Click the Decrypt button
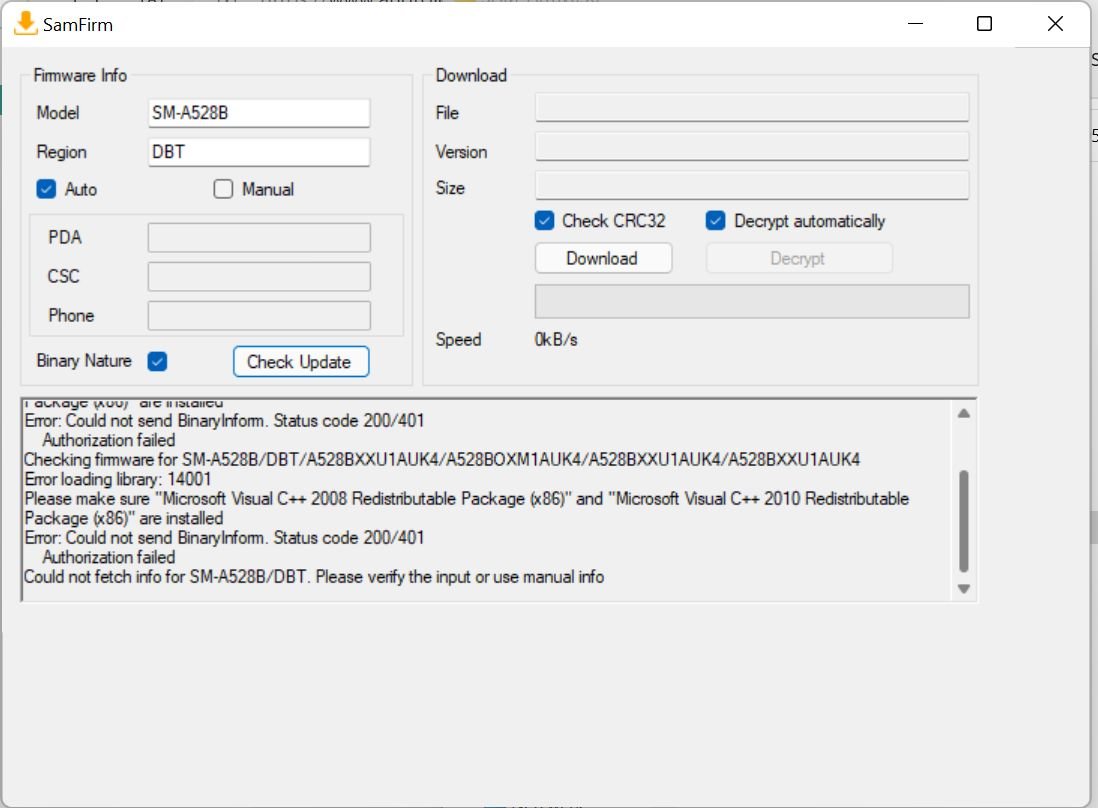The width and height of the screenshot is (1098, 808). (799, 258)
